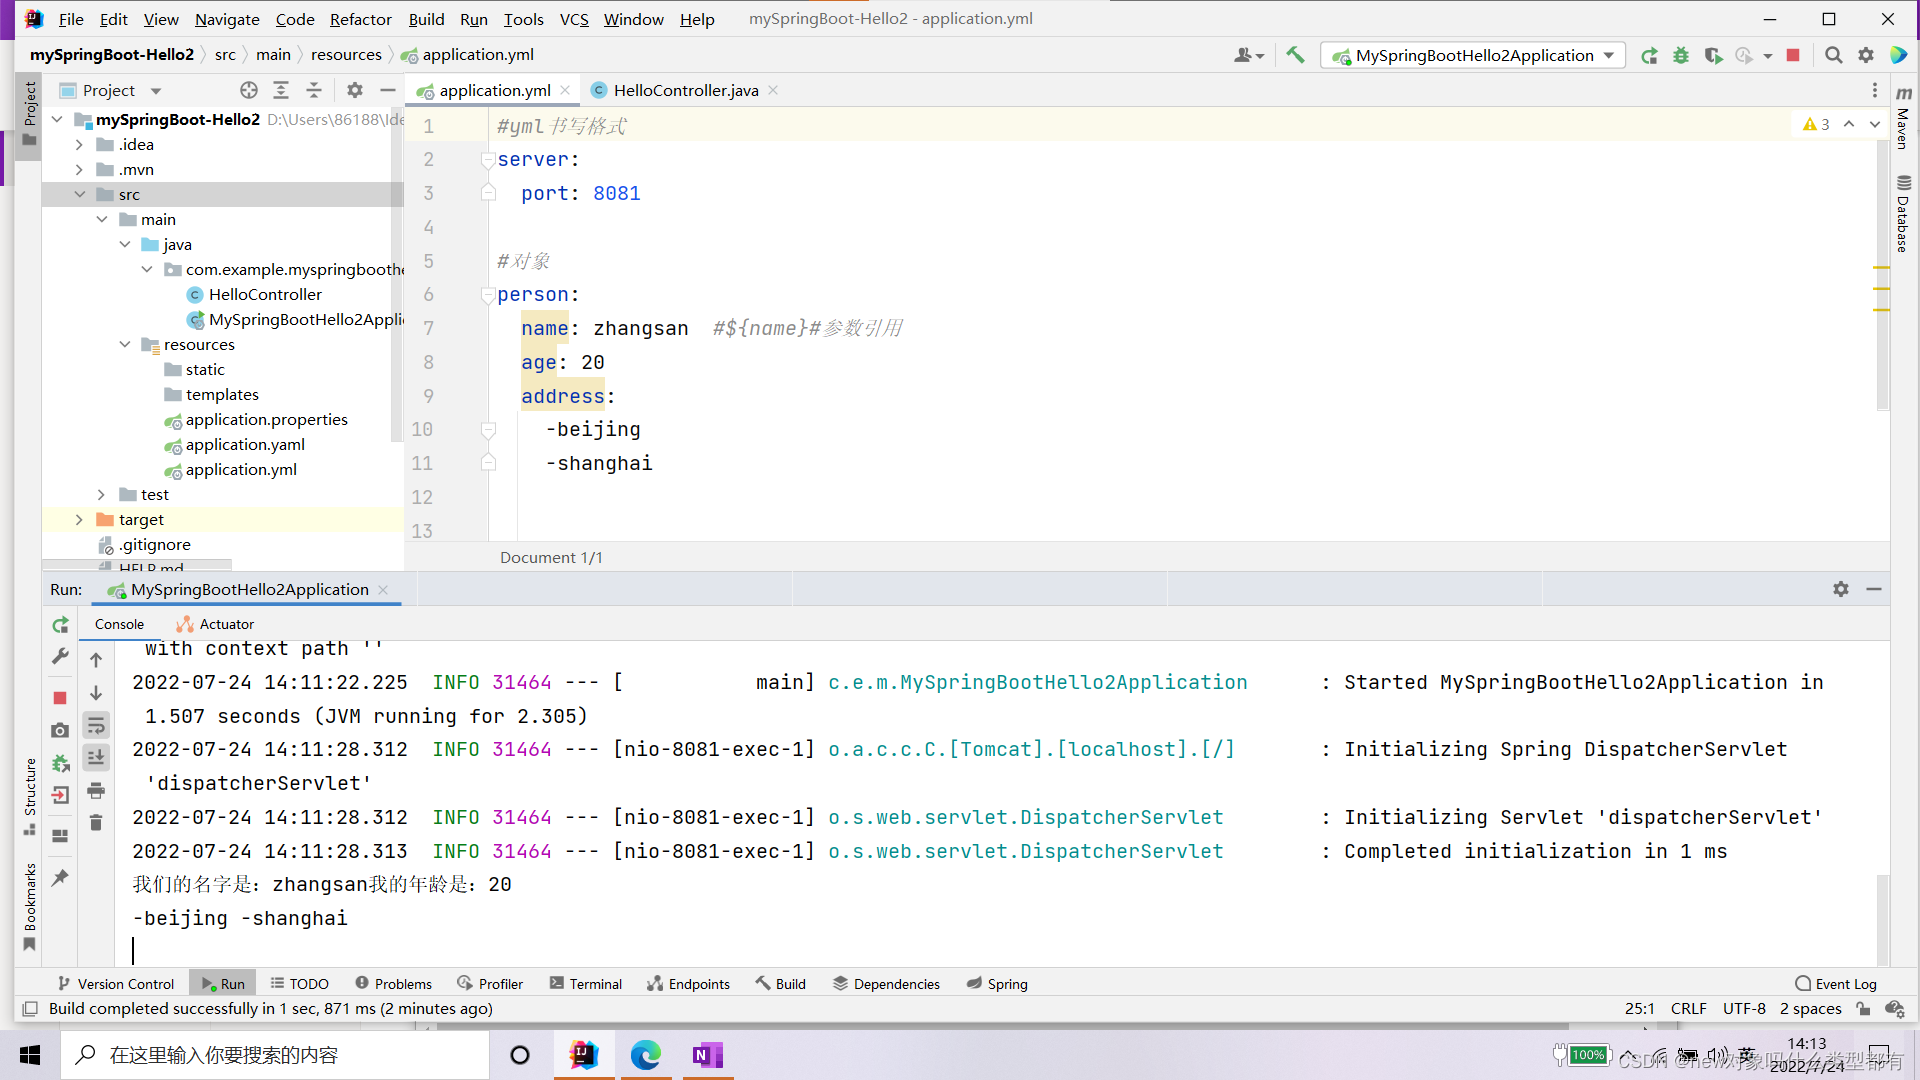The width and height of the screenshot is (1920, 1080).
Task: Run the application with the rerun icon
Action: click(1649, 55)
